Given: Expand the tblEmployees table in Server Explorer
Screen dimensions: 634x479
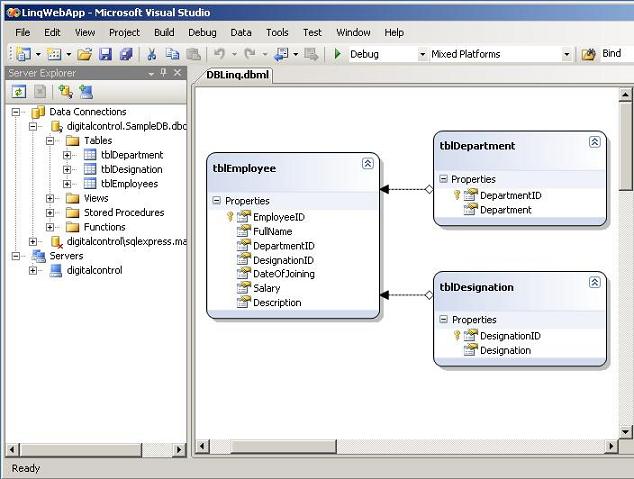Looking at the screenshot, I should tap(67, 184).
